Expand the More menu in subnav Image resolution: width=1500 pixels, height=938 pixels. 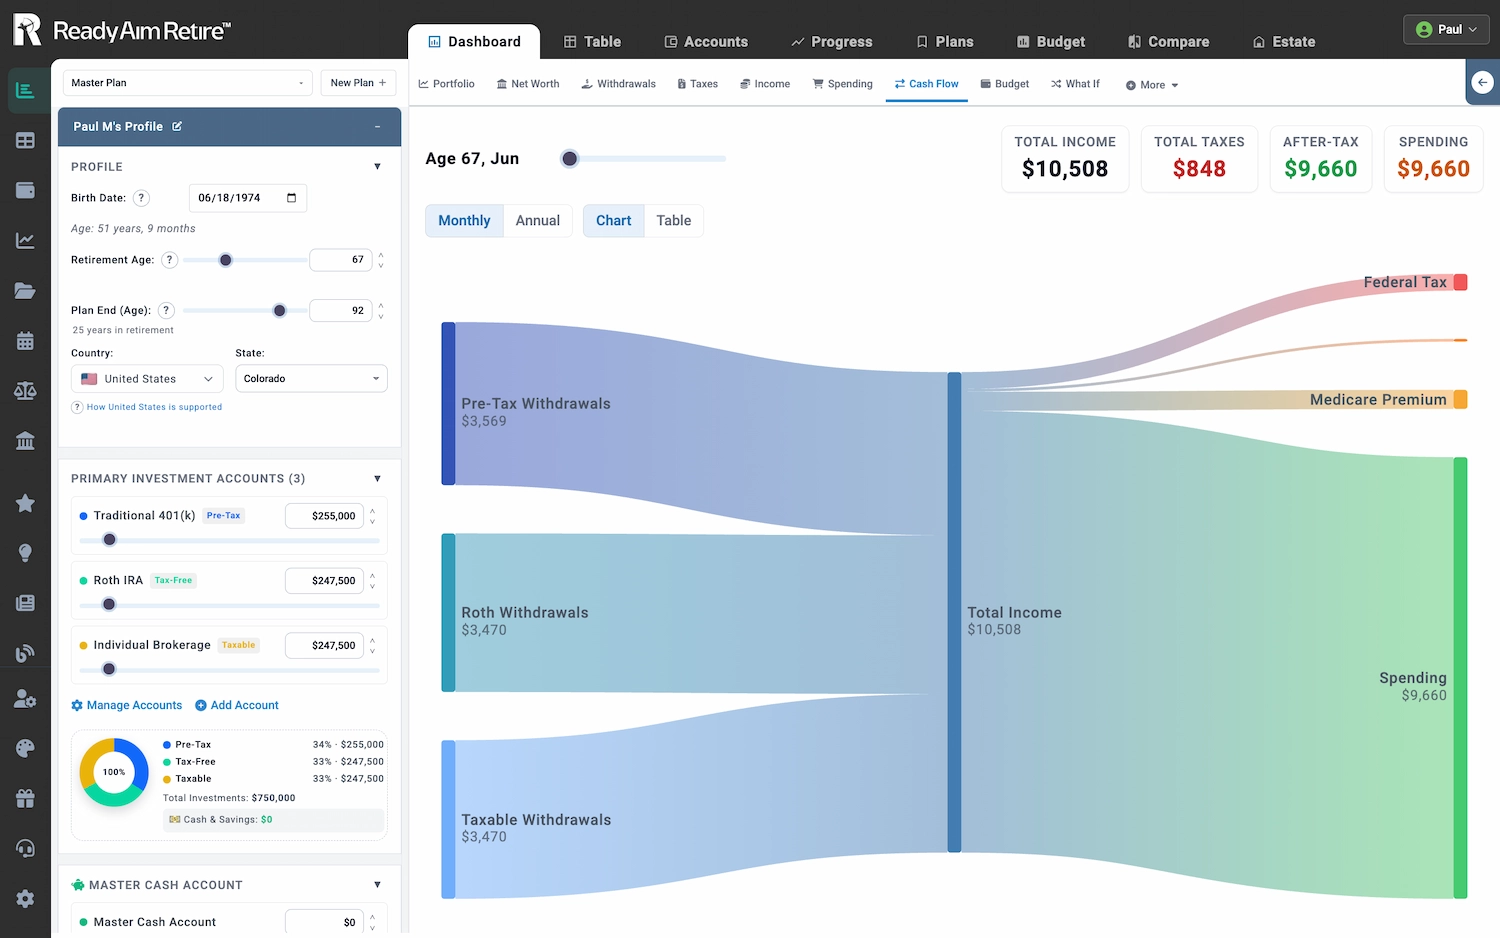click(x=1152, y=85)
